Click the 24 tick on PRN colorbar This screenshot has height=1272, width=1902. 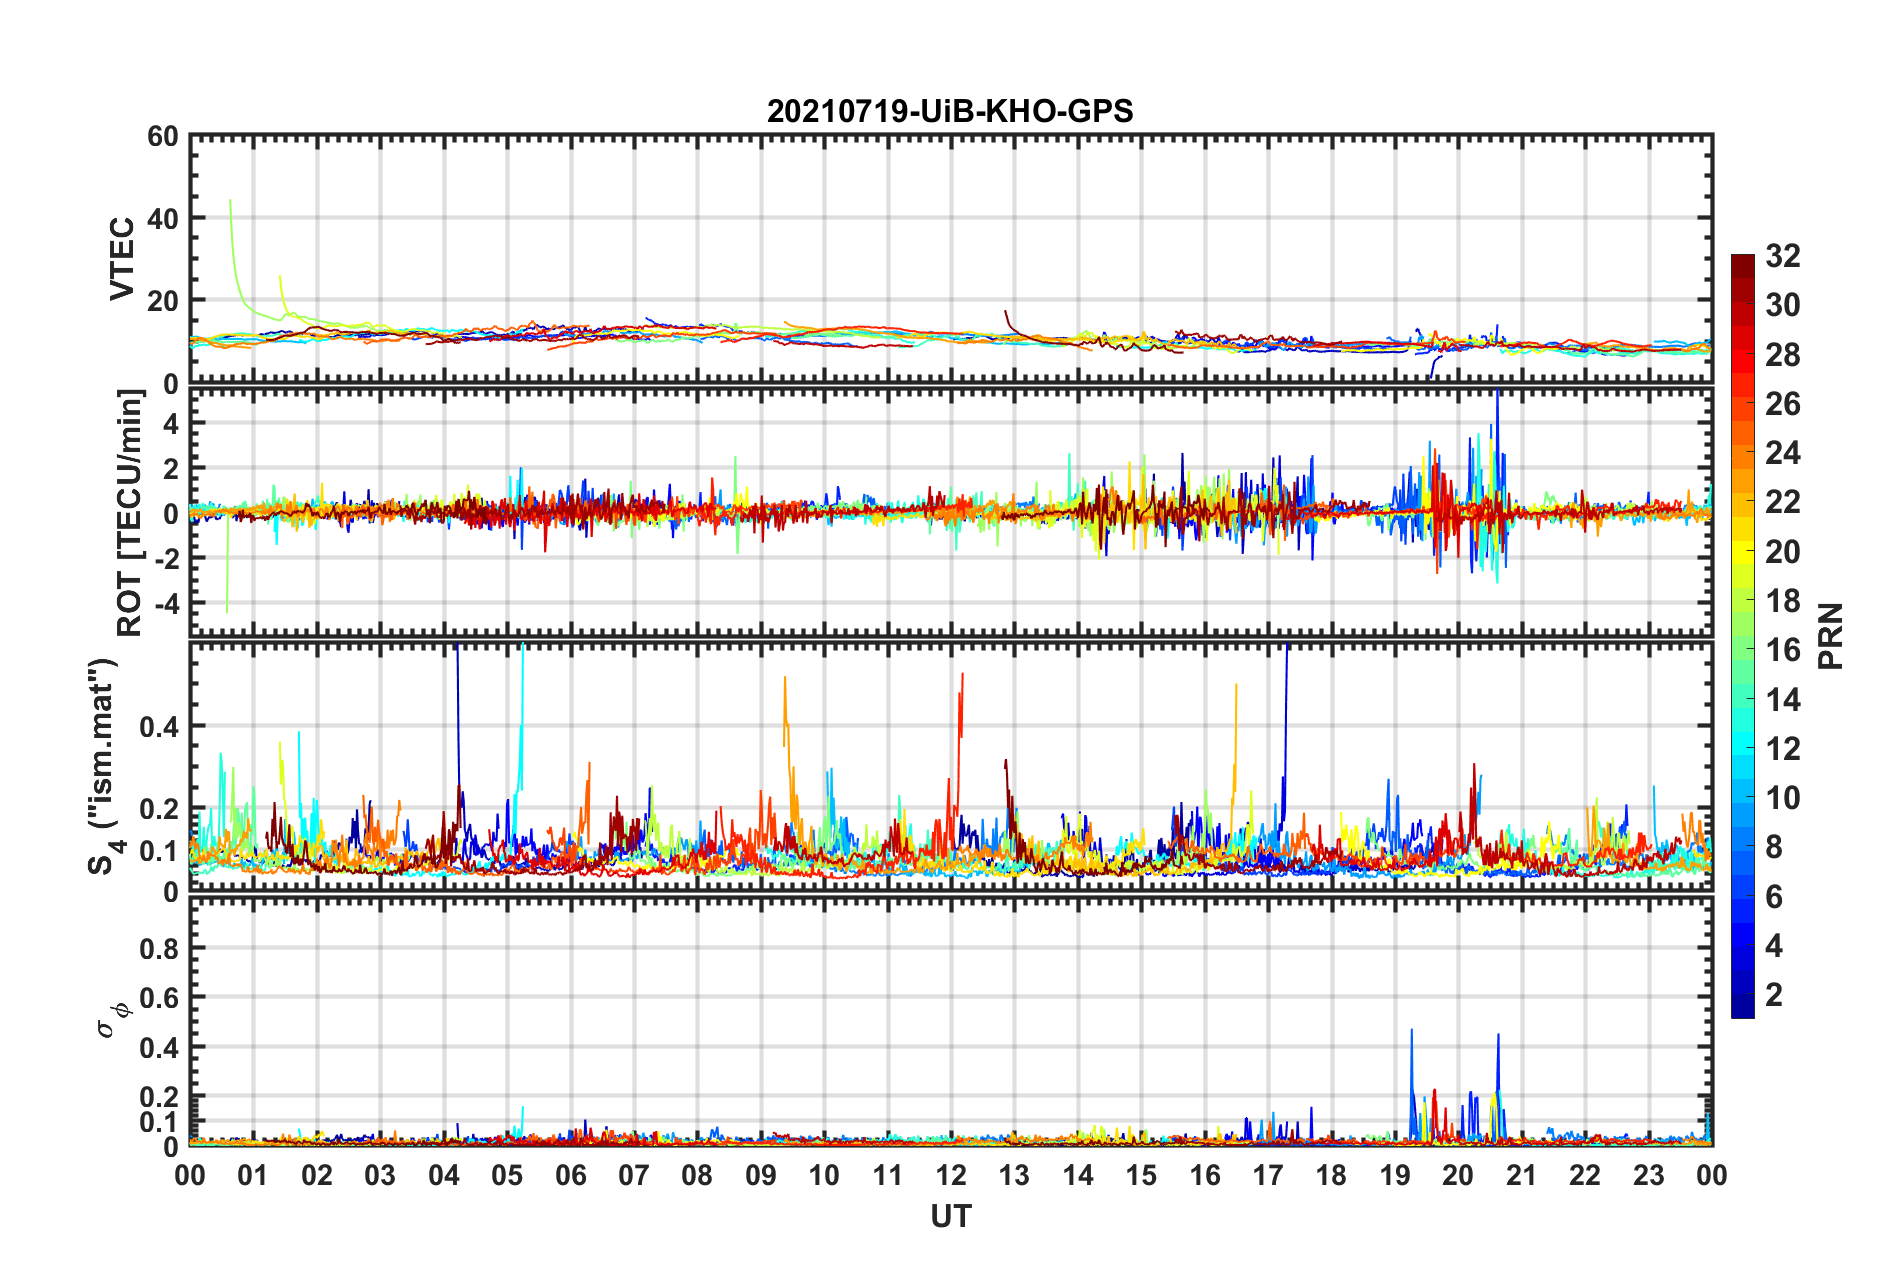click(1782, 453)
